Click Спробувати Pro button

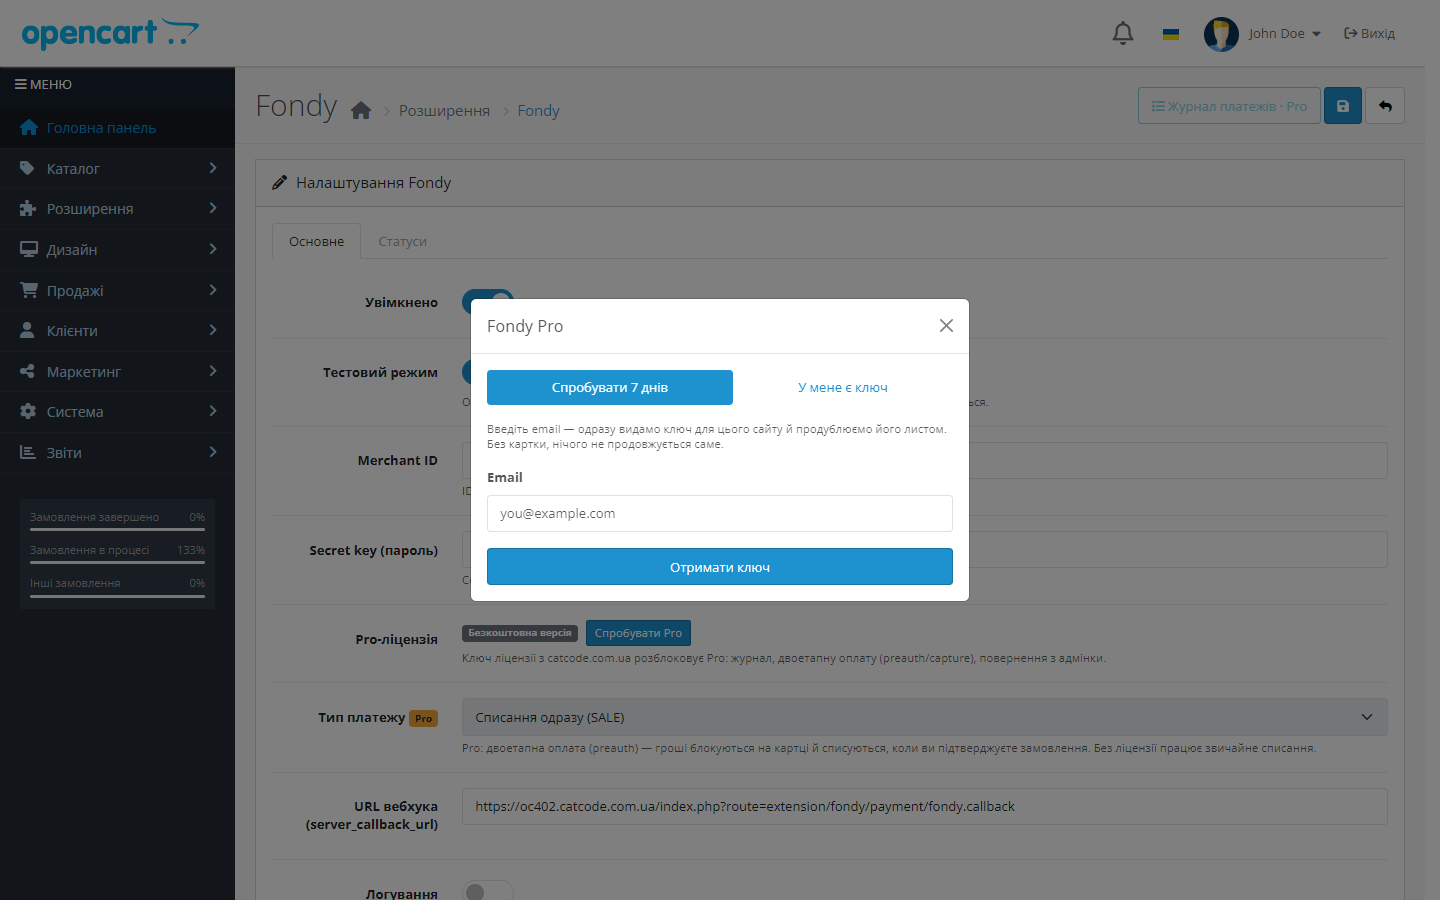tap(638, 633)
